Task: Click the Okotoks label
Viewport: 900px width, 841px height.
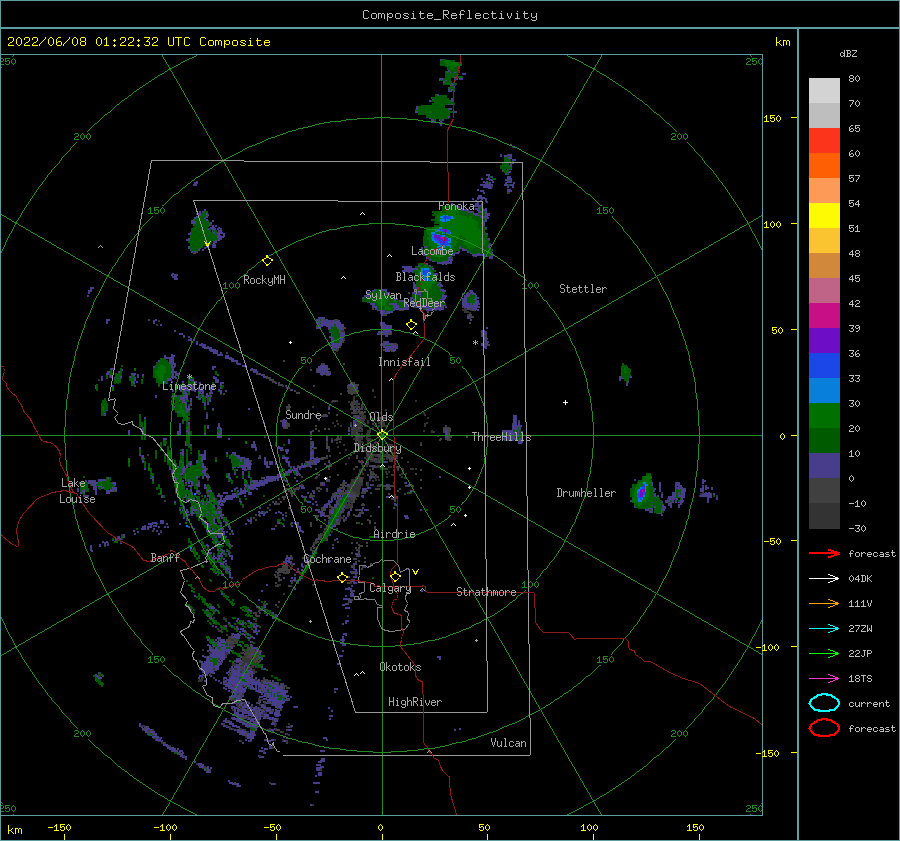Action: [400, 667]
